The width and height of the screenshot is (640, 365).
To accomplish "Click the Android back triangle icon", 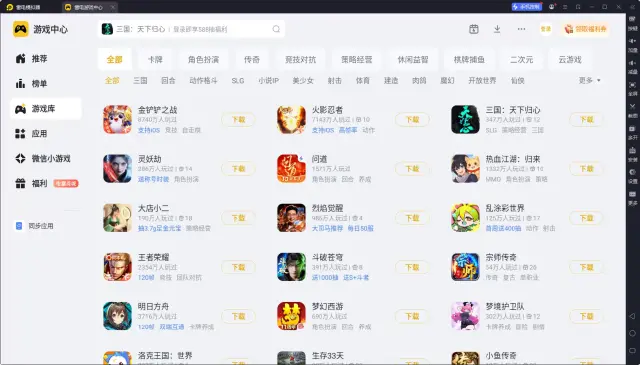I will [632, 316].
